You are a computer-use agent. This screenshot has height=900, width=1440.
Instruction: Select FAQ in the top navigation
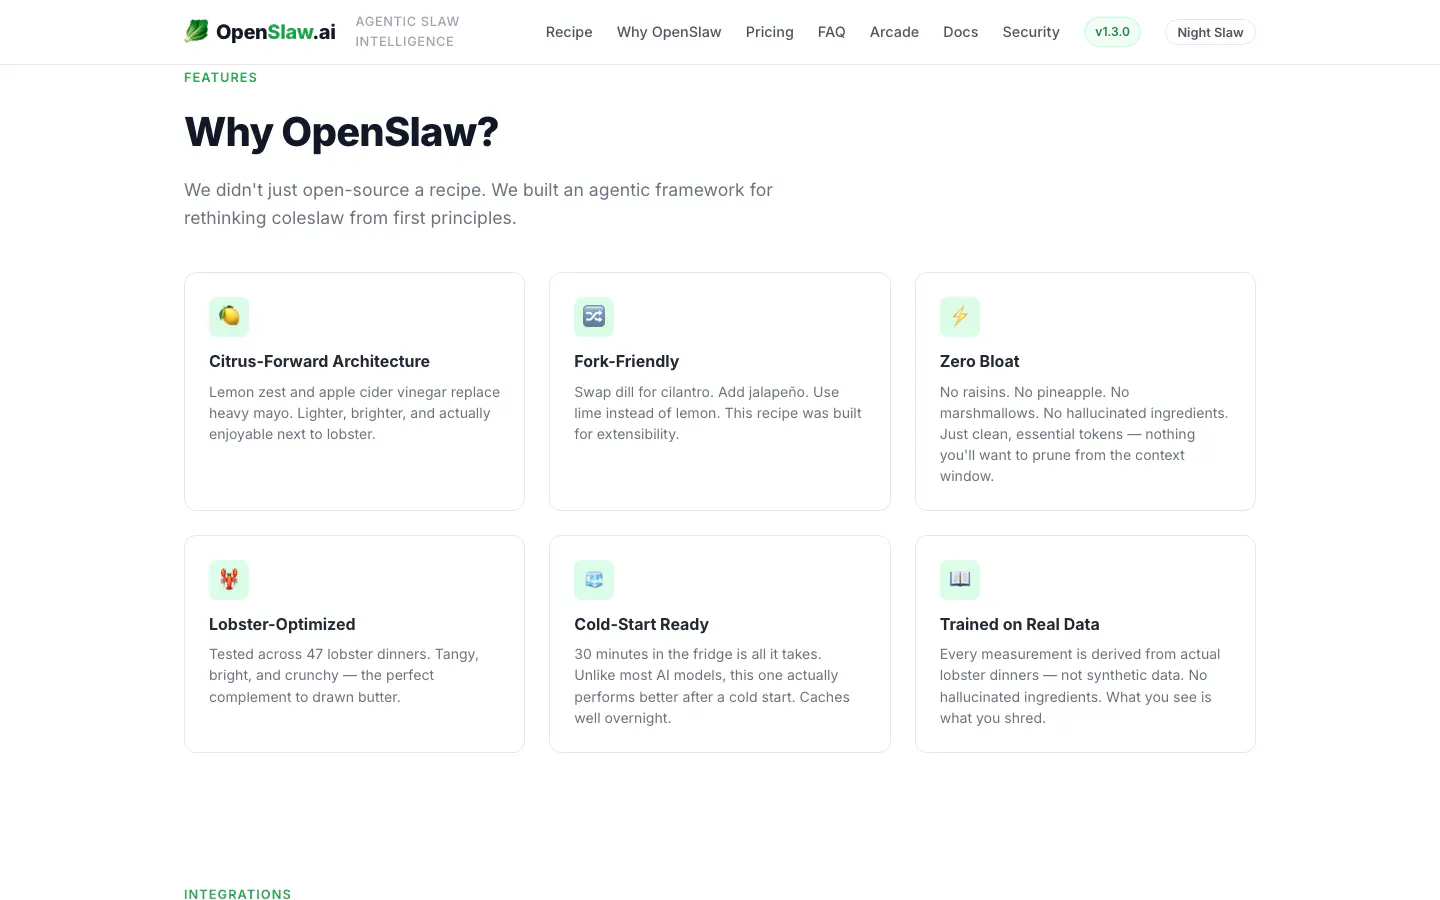832,32
